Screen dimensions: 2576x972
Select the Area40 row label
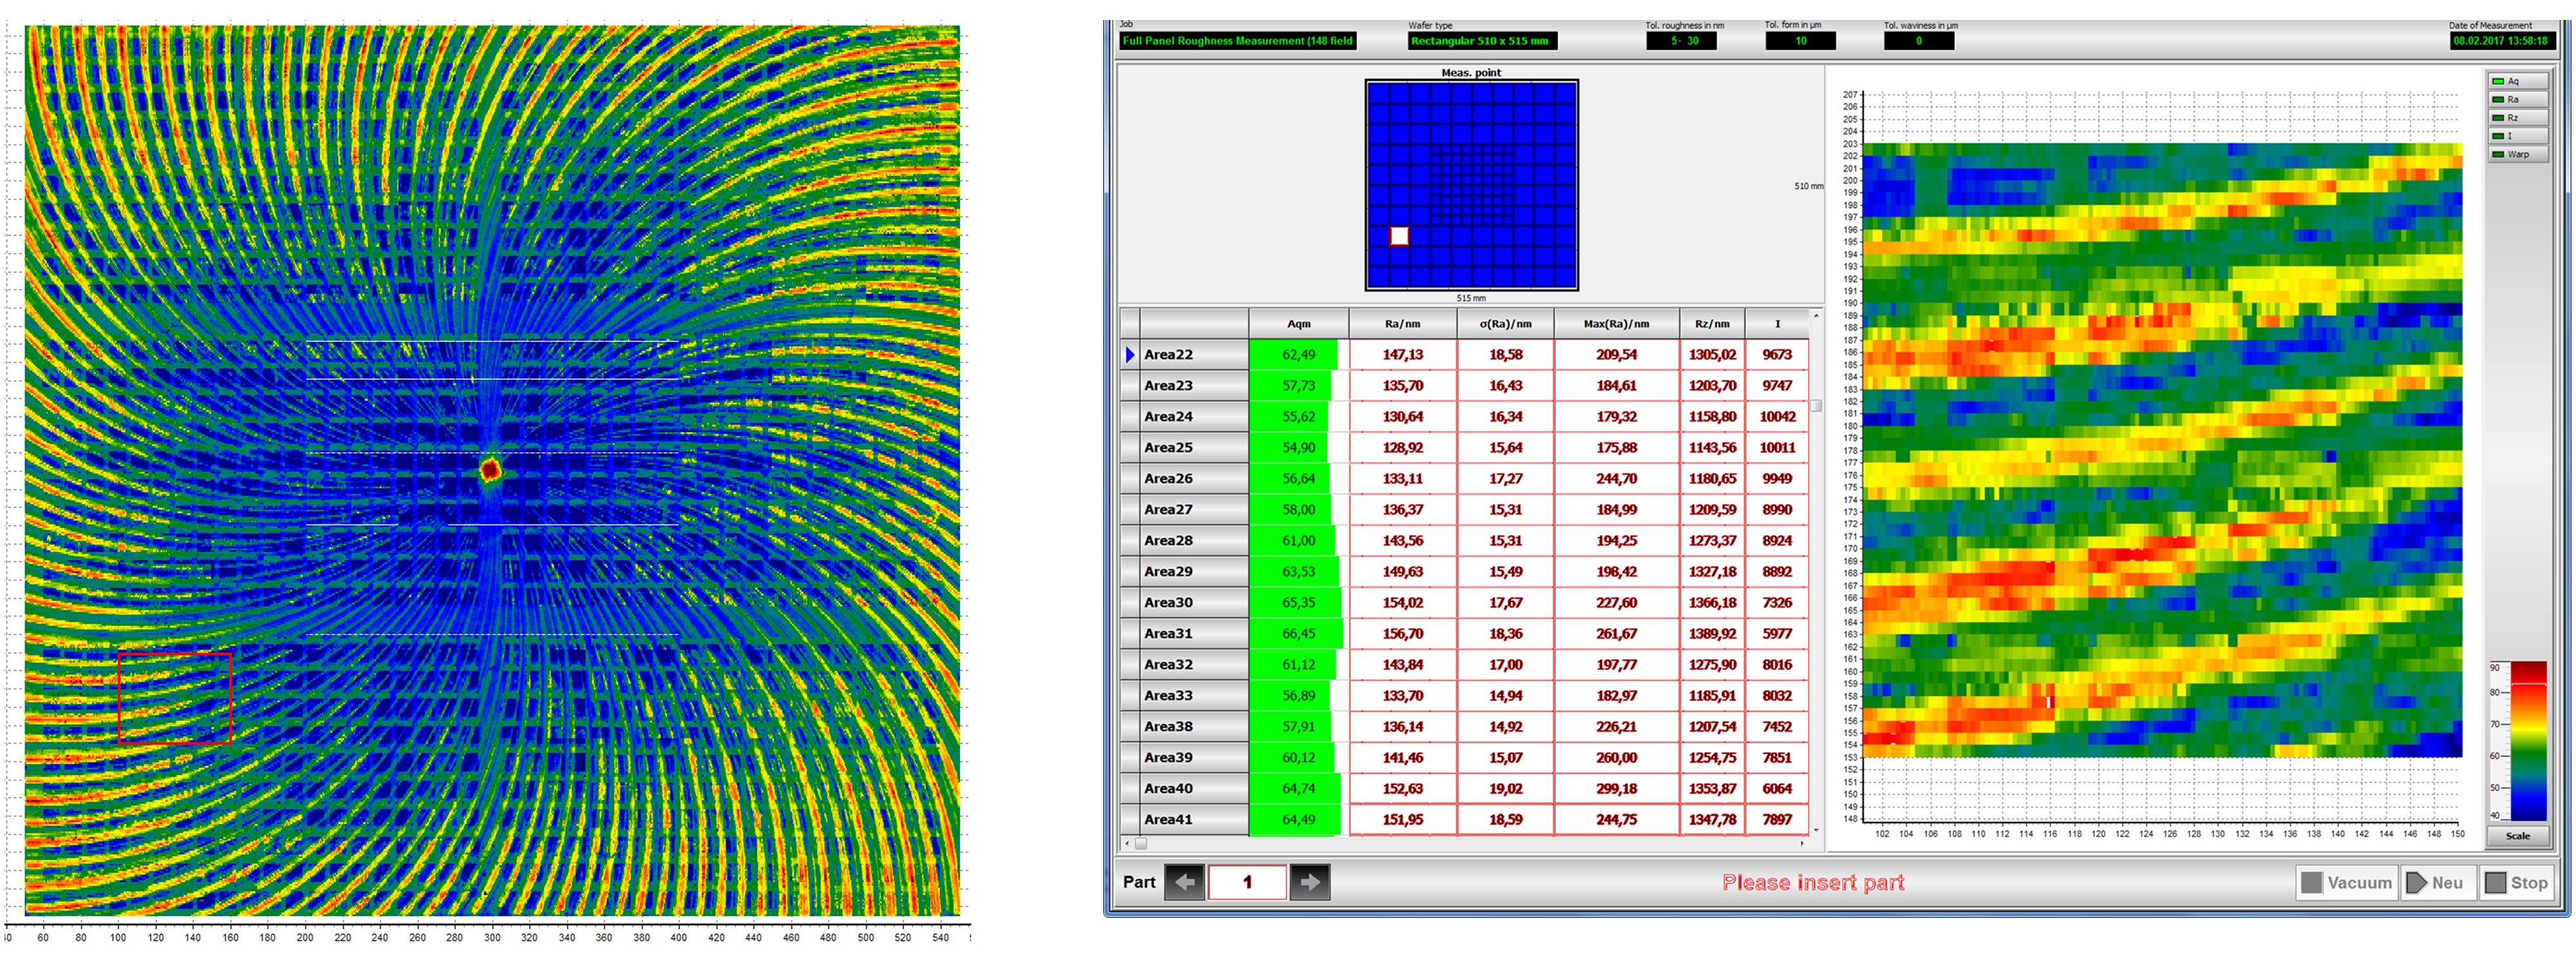(1194, 789)
